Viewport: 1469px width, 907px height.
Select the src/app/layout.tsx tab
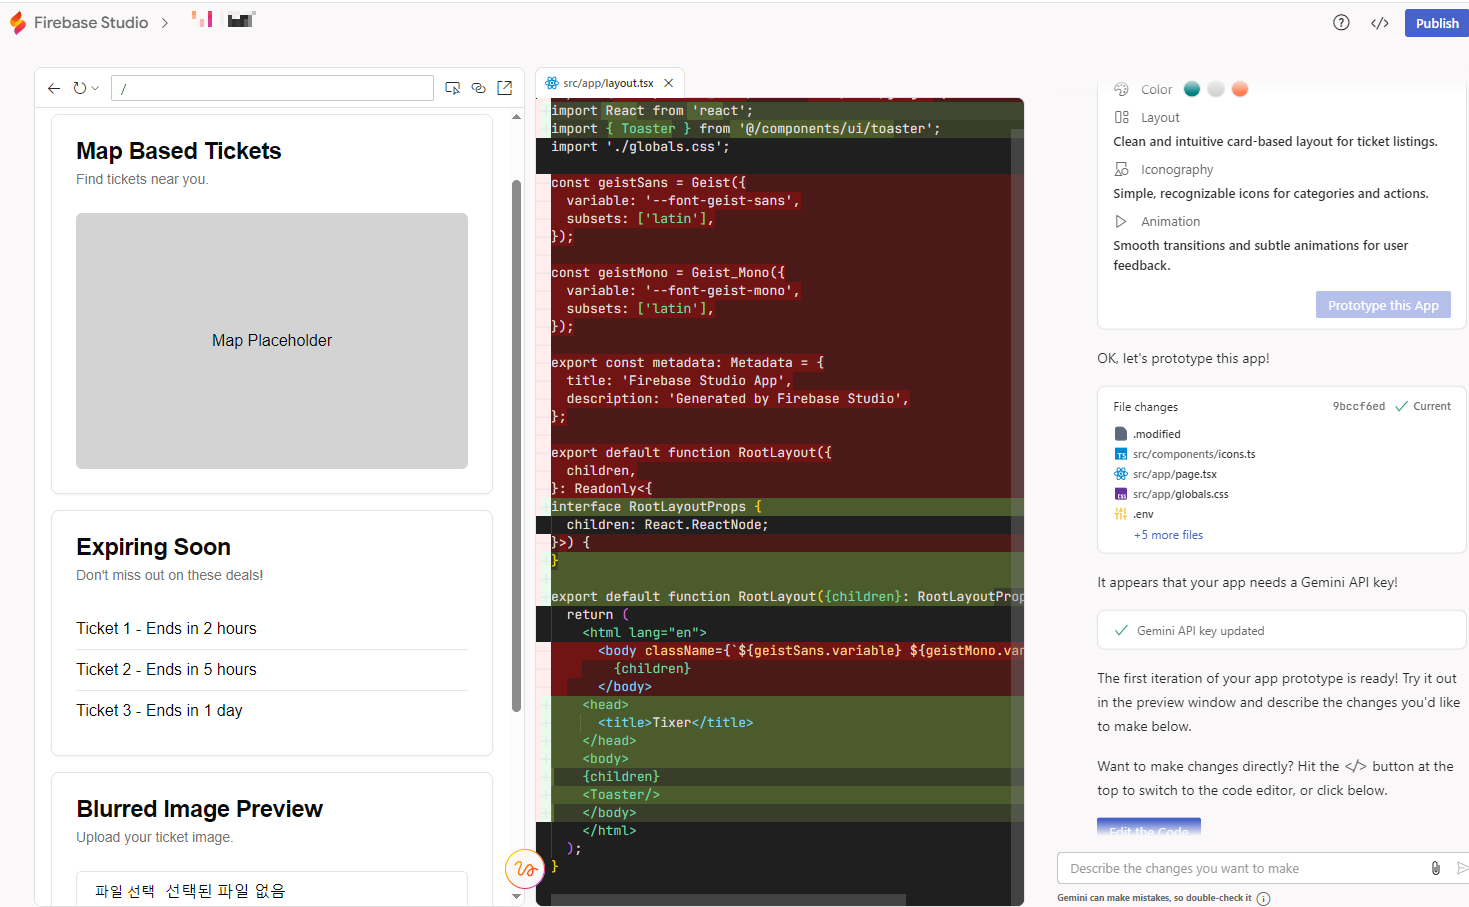(608, 83)
